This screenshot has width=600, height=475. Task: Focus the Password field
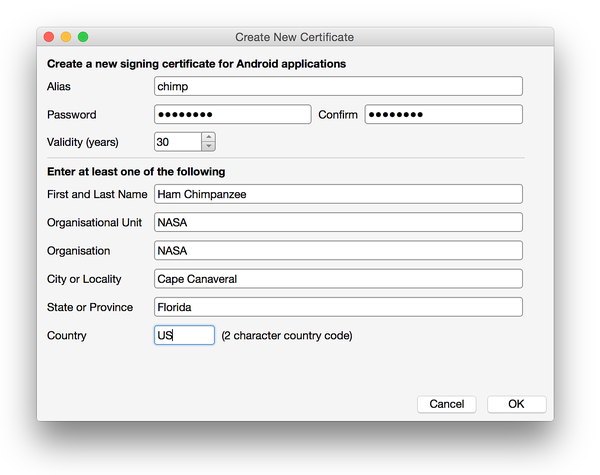pyautogui.click(x=233, y=114)
